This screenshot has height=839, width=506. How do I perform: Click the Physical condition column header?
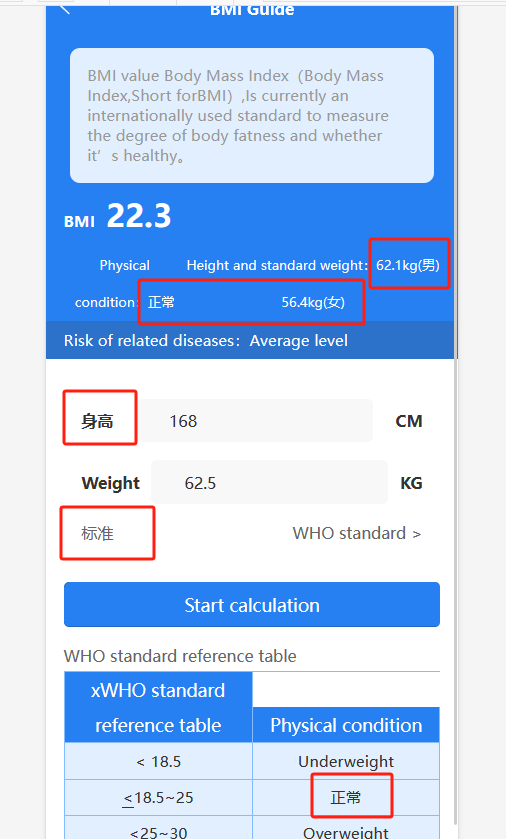[x=346, y=725]
